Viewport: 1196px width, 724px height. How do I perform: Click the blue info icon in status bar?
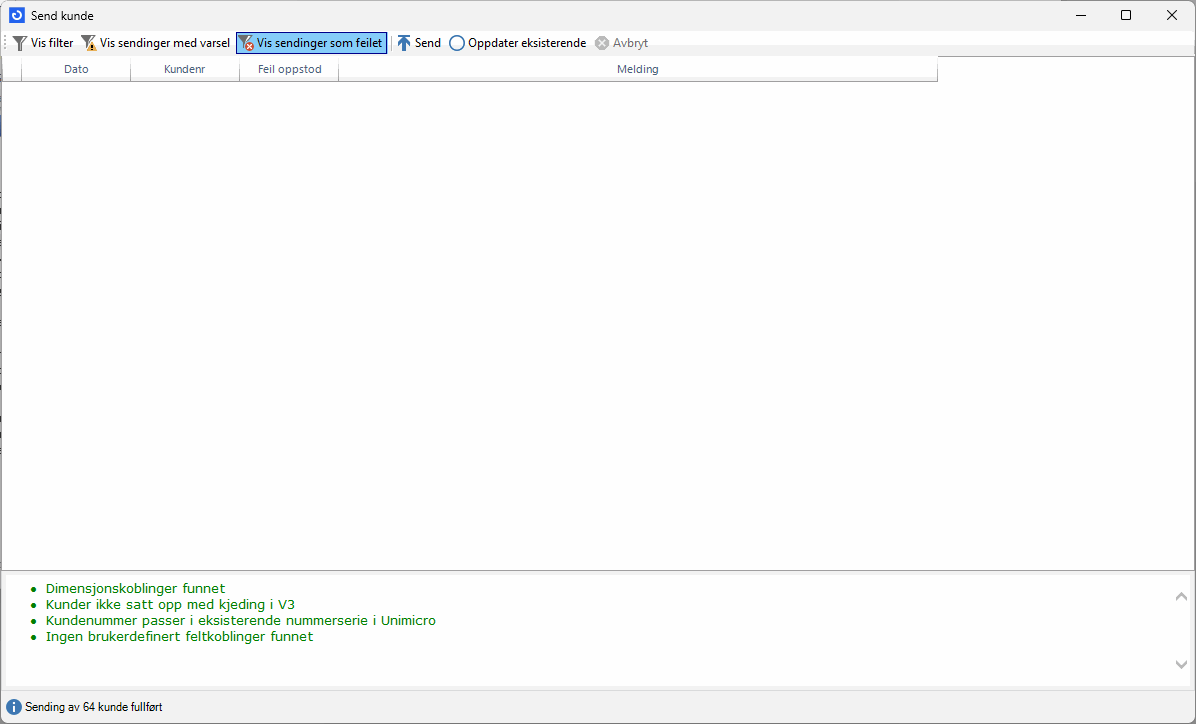click(x=14, y=707)
